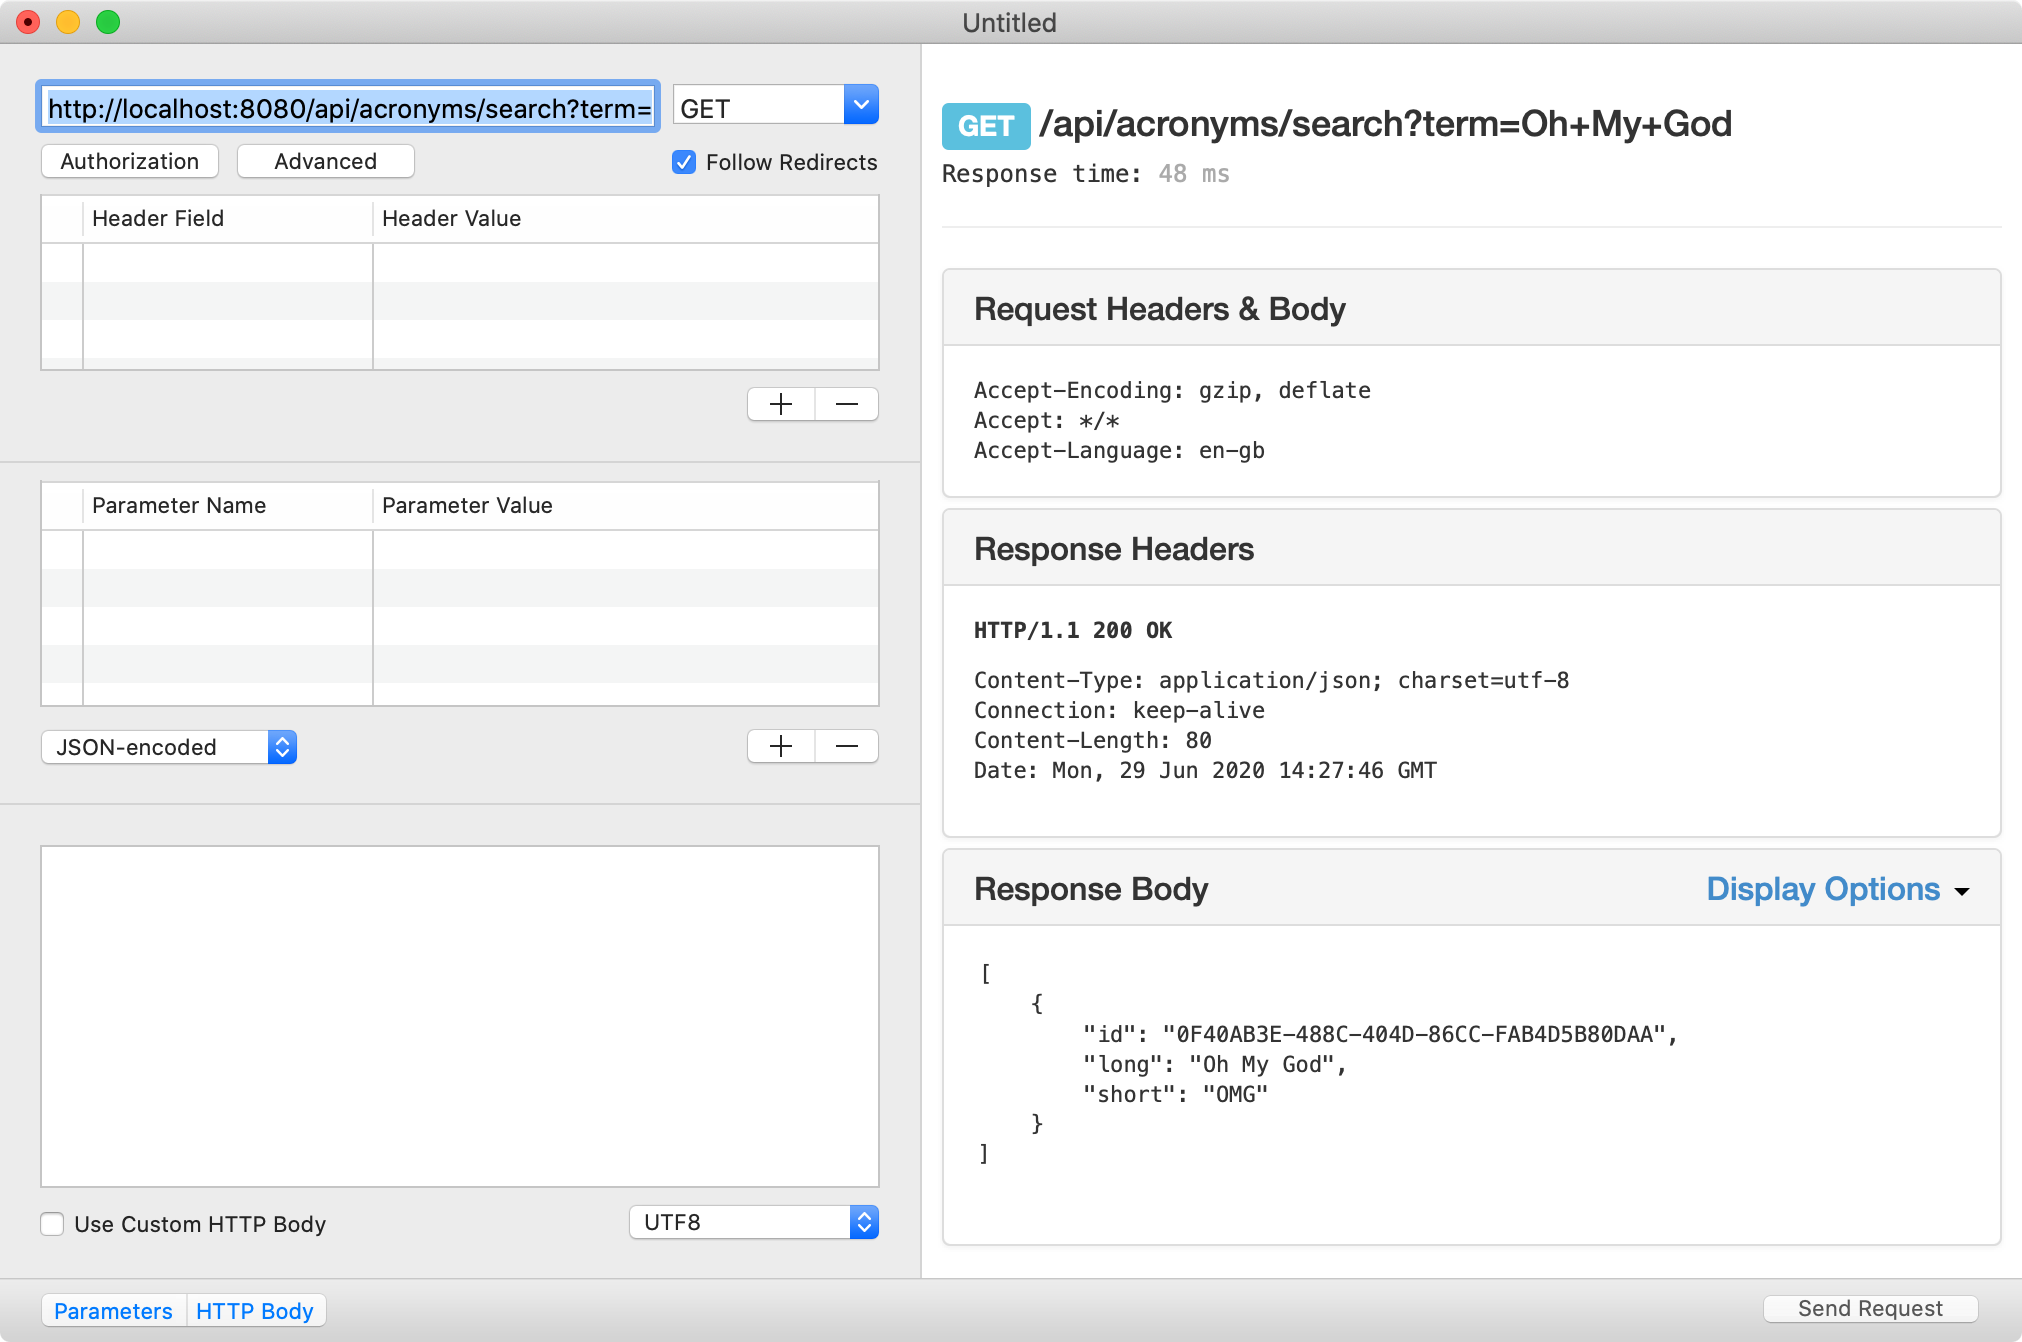
Task: Click the URL input field
Action: 348,107
